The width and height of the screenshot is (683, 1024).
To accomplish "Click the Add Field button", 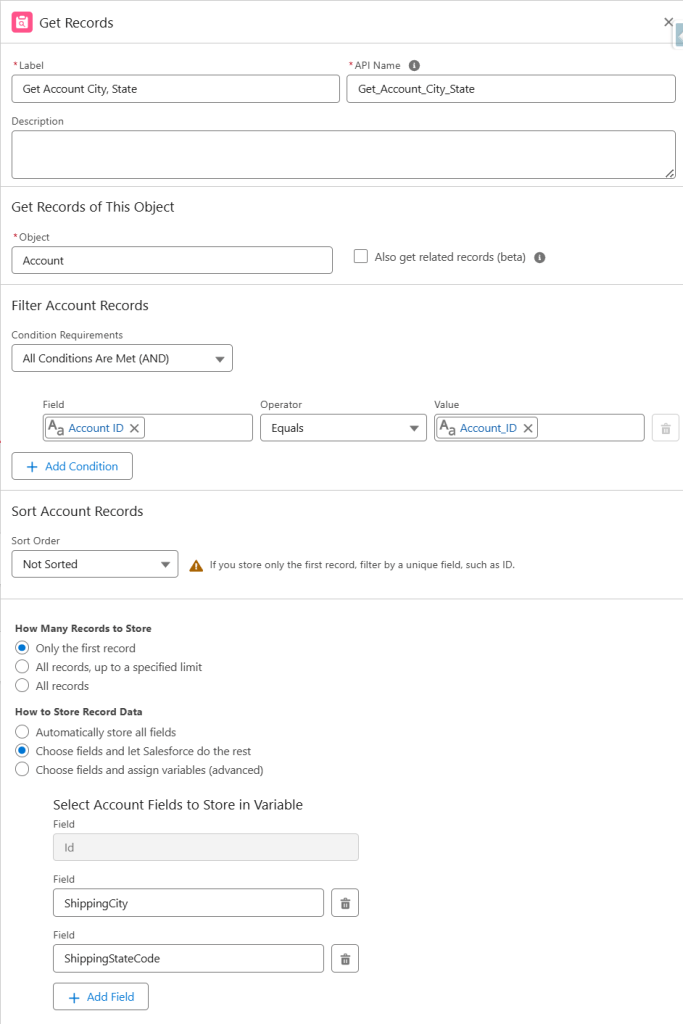I will (101, 997).
